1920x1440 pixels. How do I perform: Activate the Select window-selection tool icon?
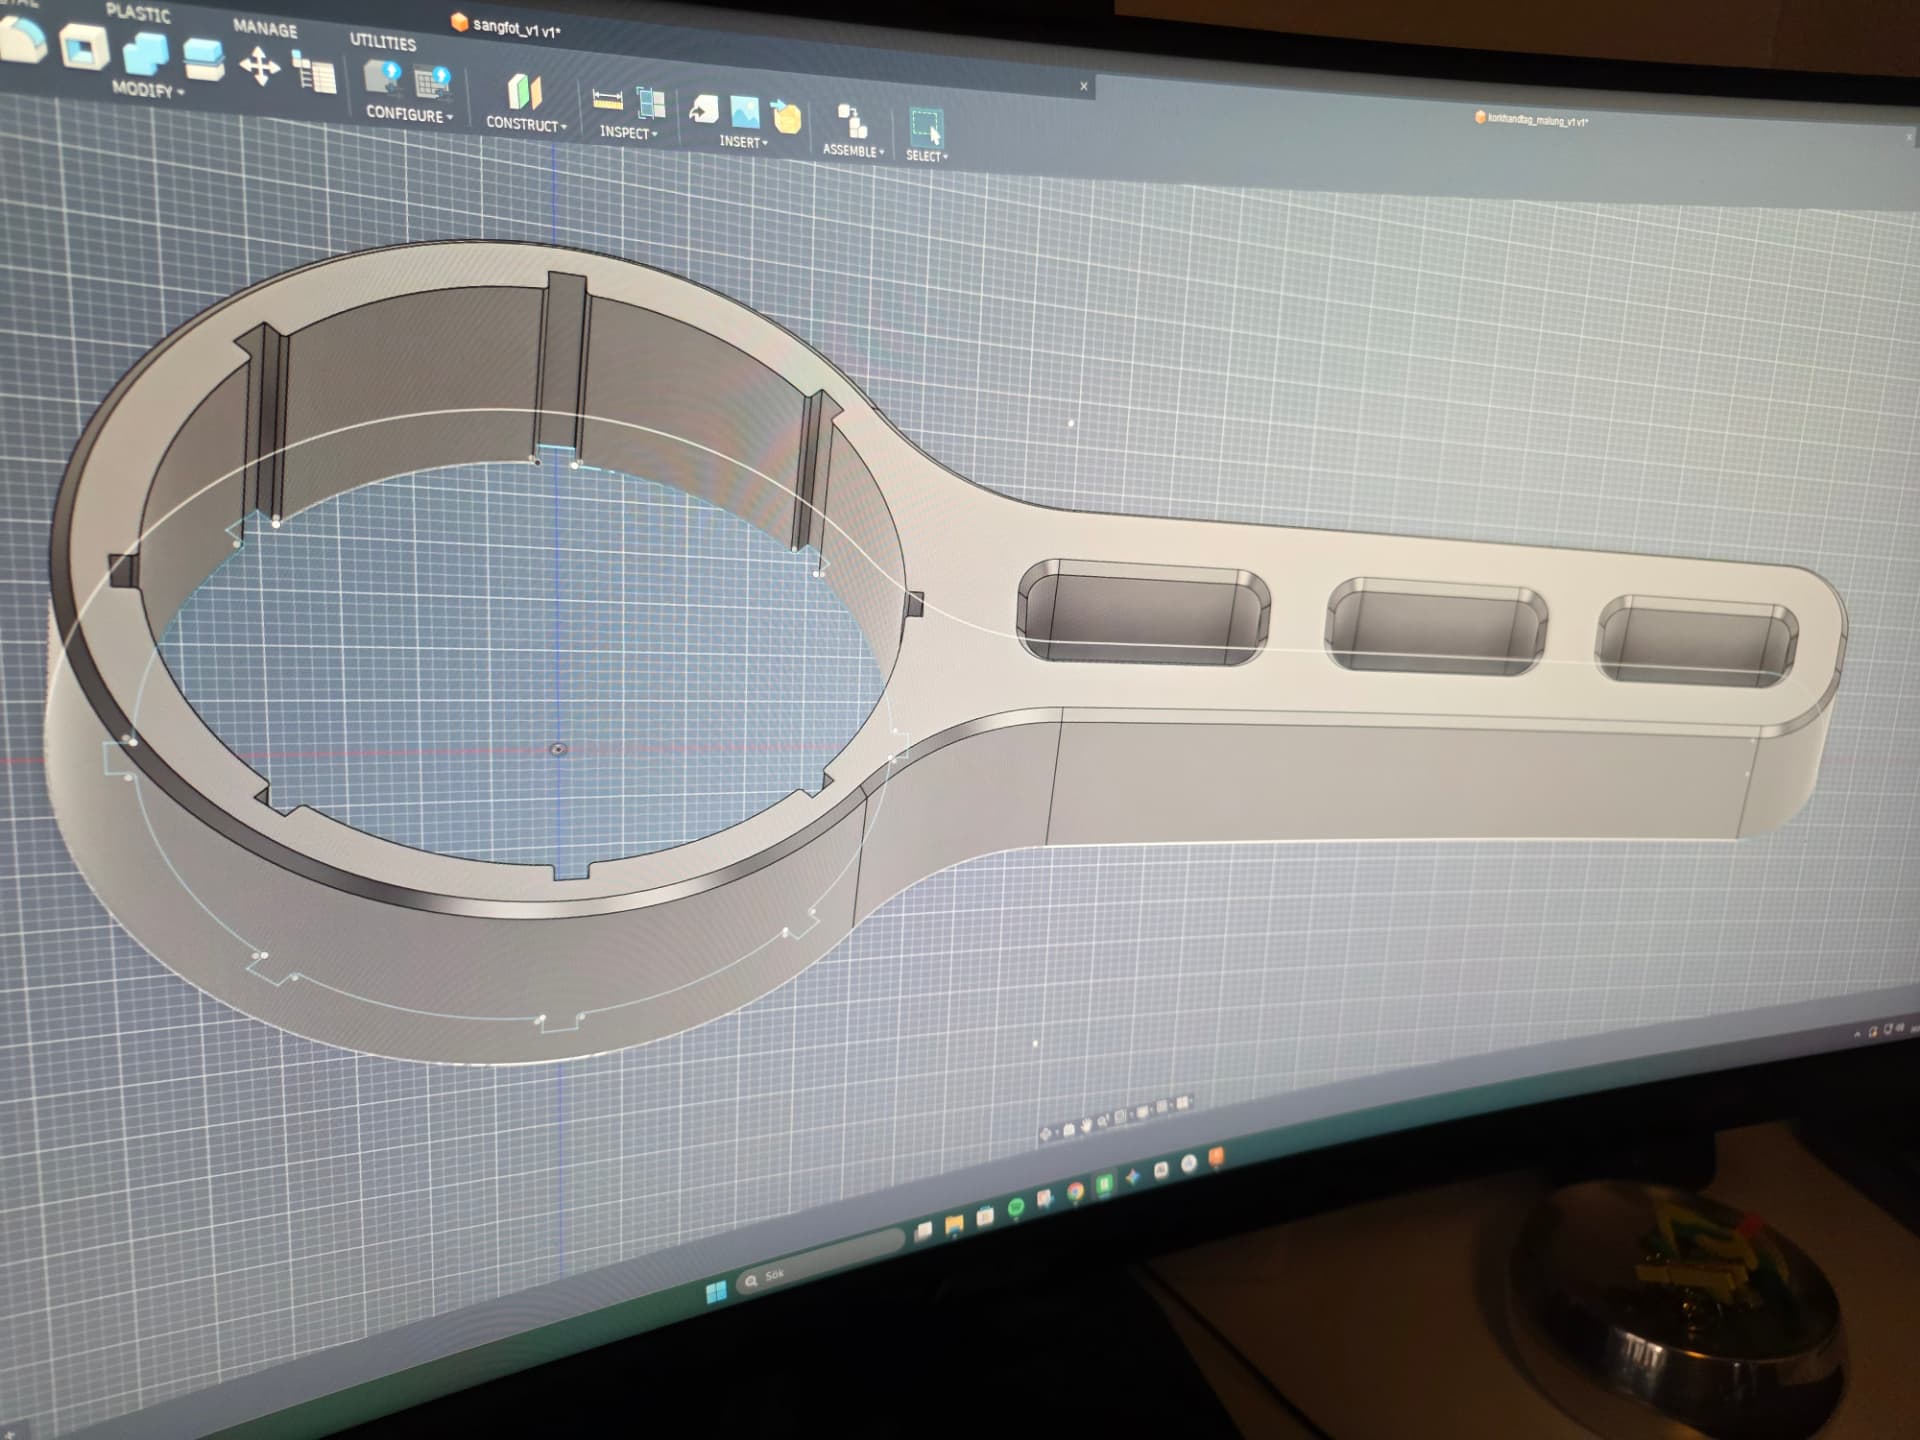927,128
